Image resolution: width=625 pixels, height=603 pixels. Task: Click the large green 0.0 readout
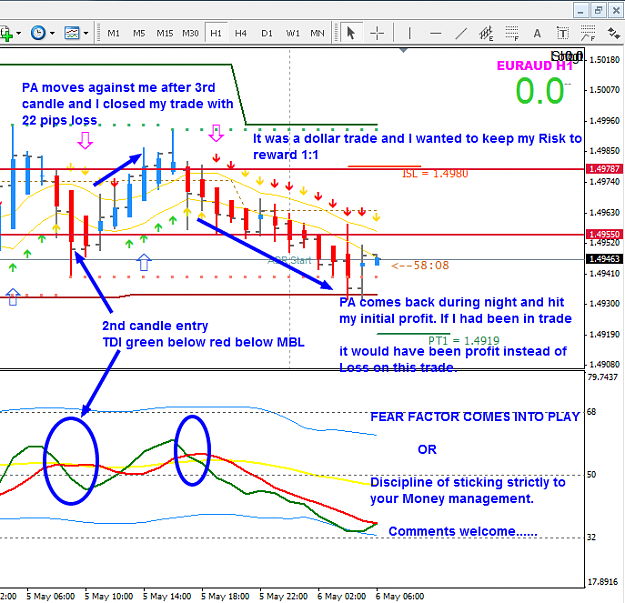coord(540,91)
